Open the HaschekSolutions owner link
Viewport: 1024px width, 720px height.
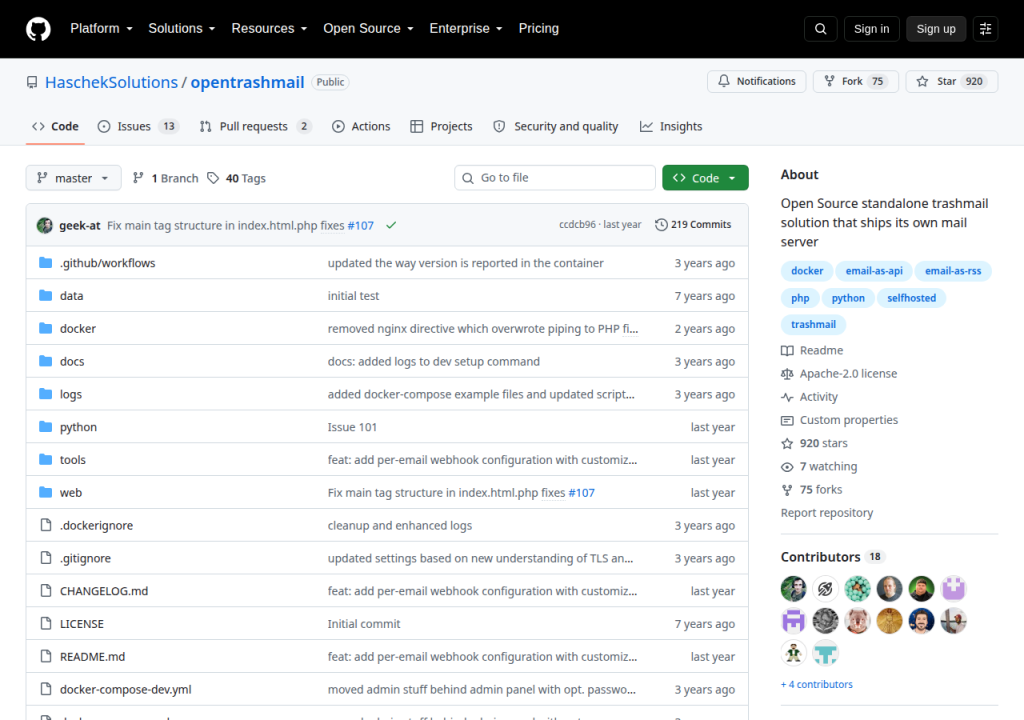(x=111, y=82)
